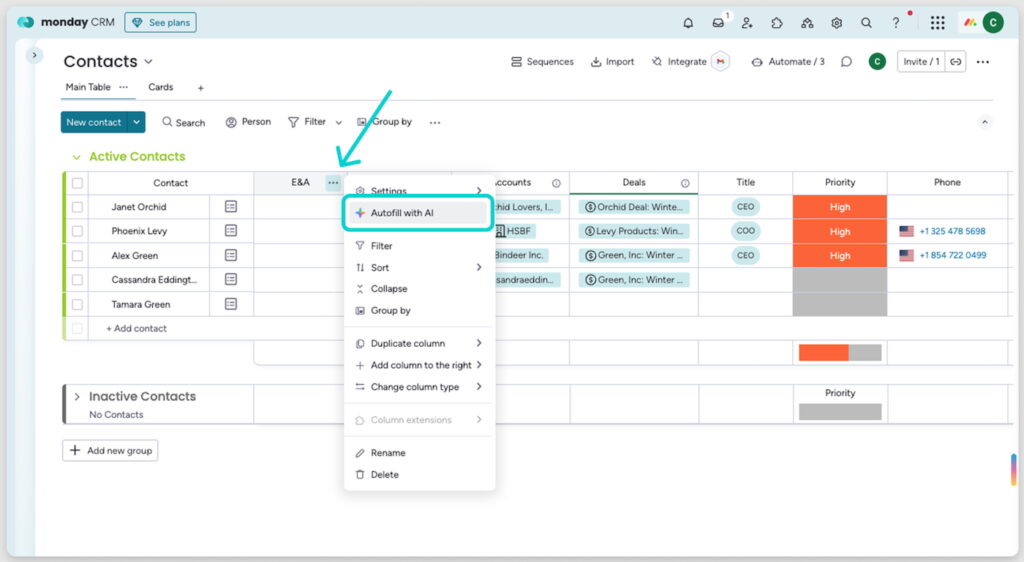Open the Contacts board title dropdown
This screenshot has height=562, width=1024.
tap(148, 61)
